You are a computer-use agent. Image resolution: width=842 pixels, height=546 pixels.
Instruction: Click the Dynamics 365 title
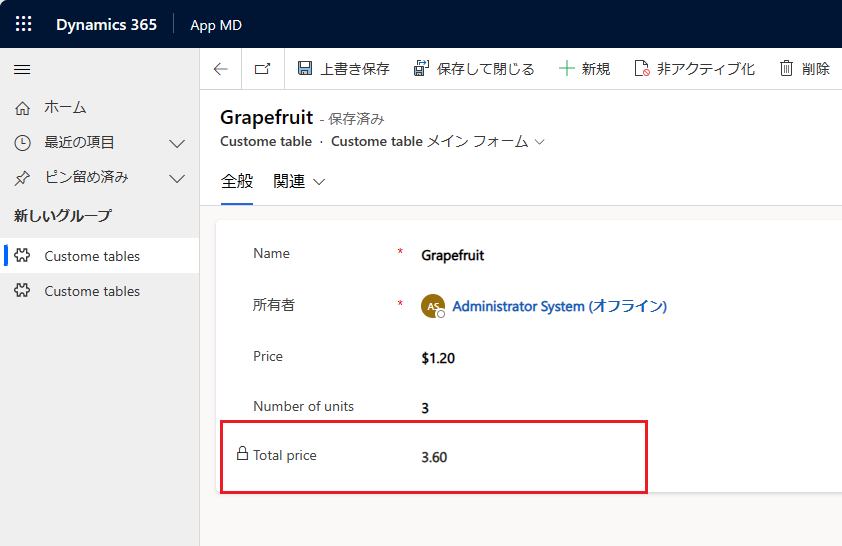(x=106, y=25)
